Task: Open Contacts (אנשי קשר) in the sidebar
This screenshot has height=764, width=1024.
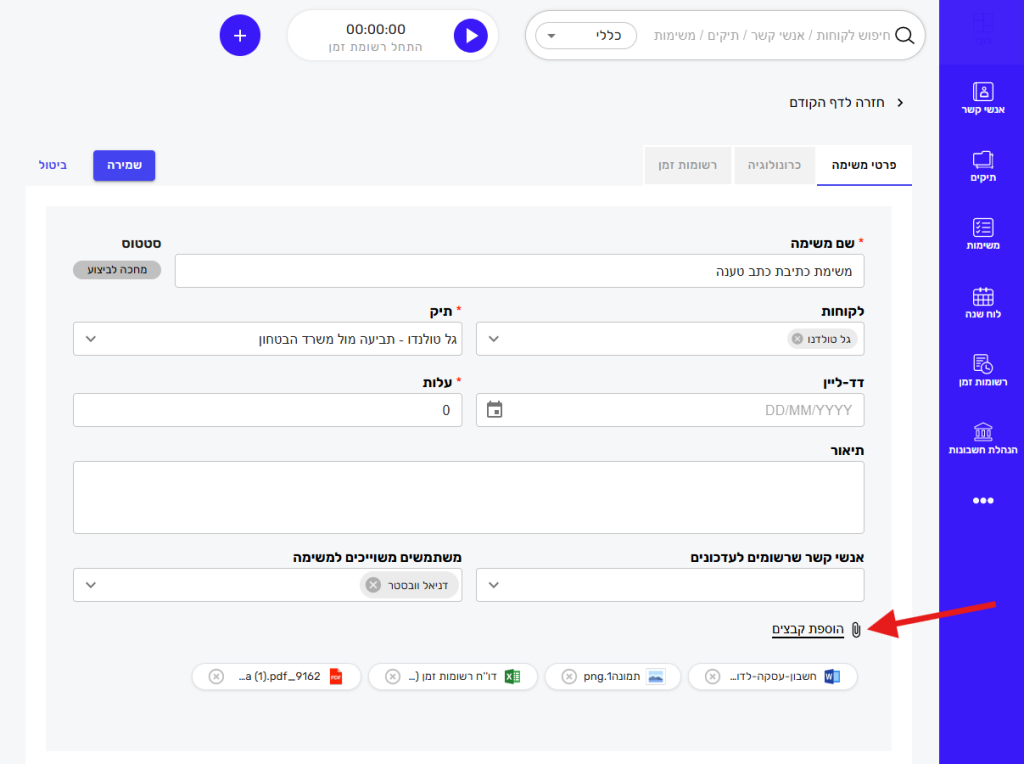Action: [982, 97]
